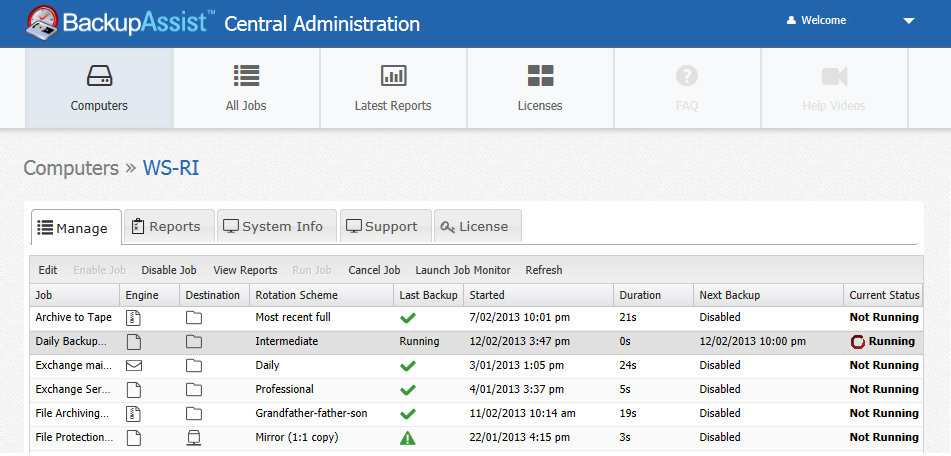The height and width of the screenshot is (456, 951).
Task: Click the 22/01/2013 4:15 pm started cell
Action: tap(519, 437)
